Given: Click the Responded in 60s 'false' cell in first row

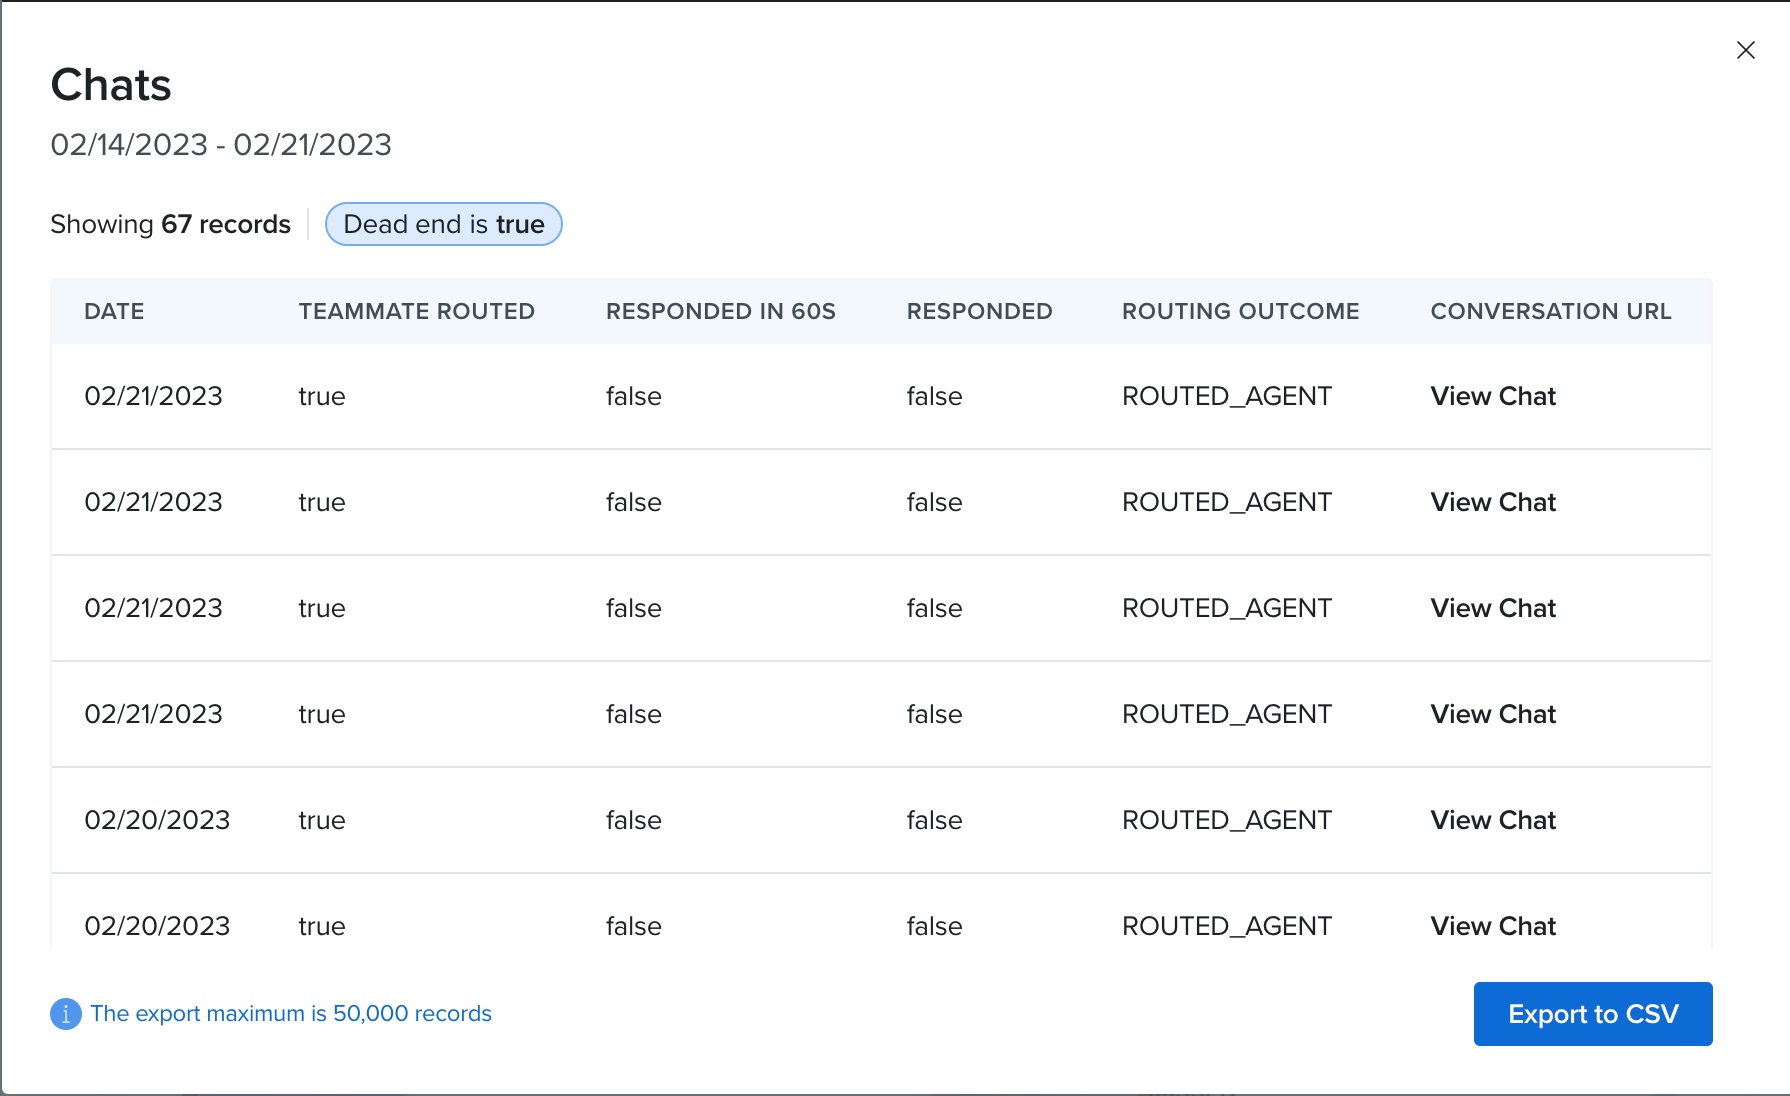Looking at the screenshot, I should 634,396.
